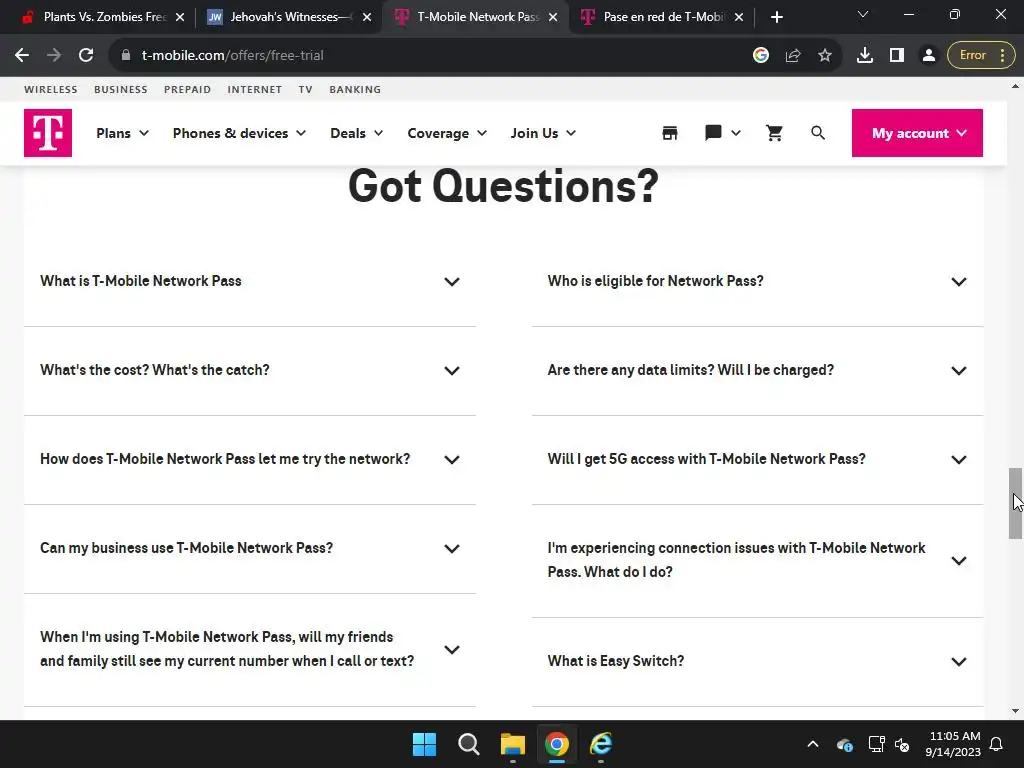Screen dimensions: 1024x768
Task: Expand connection issues with Network Pass question
Action: tap(758, 560)
